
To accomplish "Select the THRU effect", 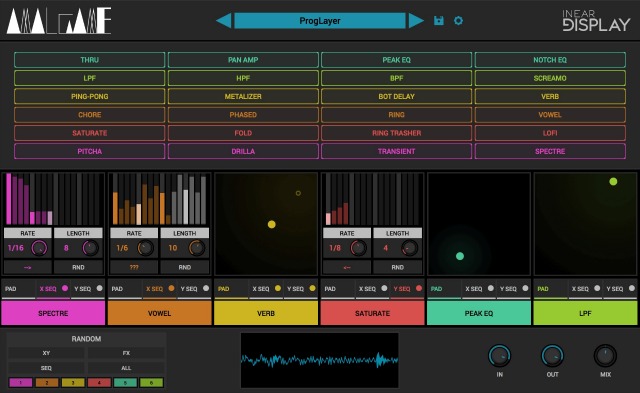I will click(x=89, y=60).
